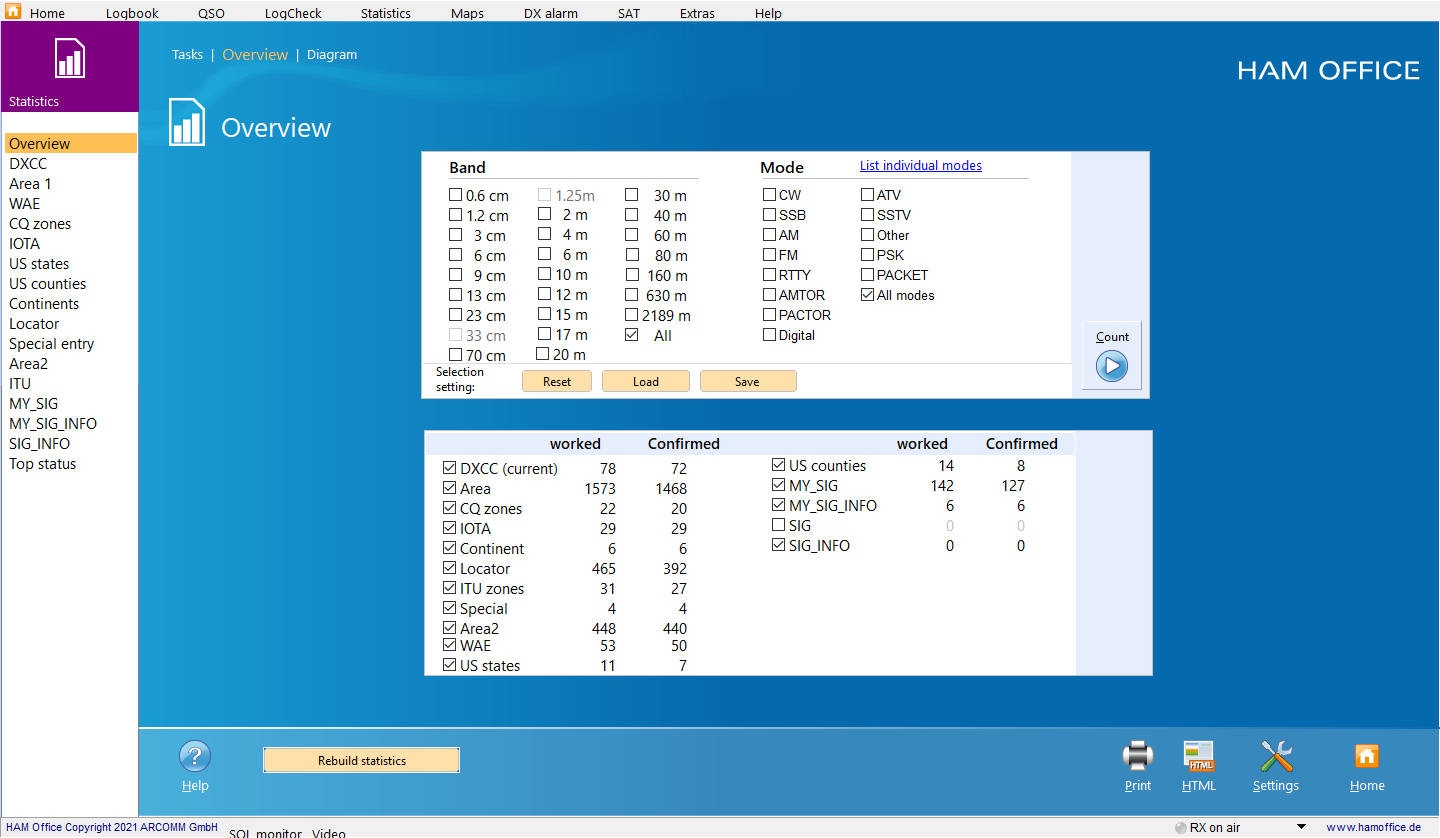Select the Overview tab in the top breadcrumb

pyautogui.click(x=255, y=55)
